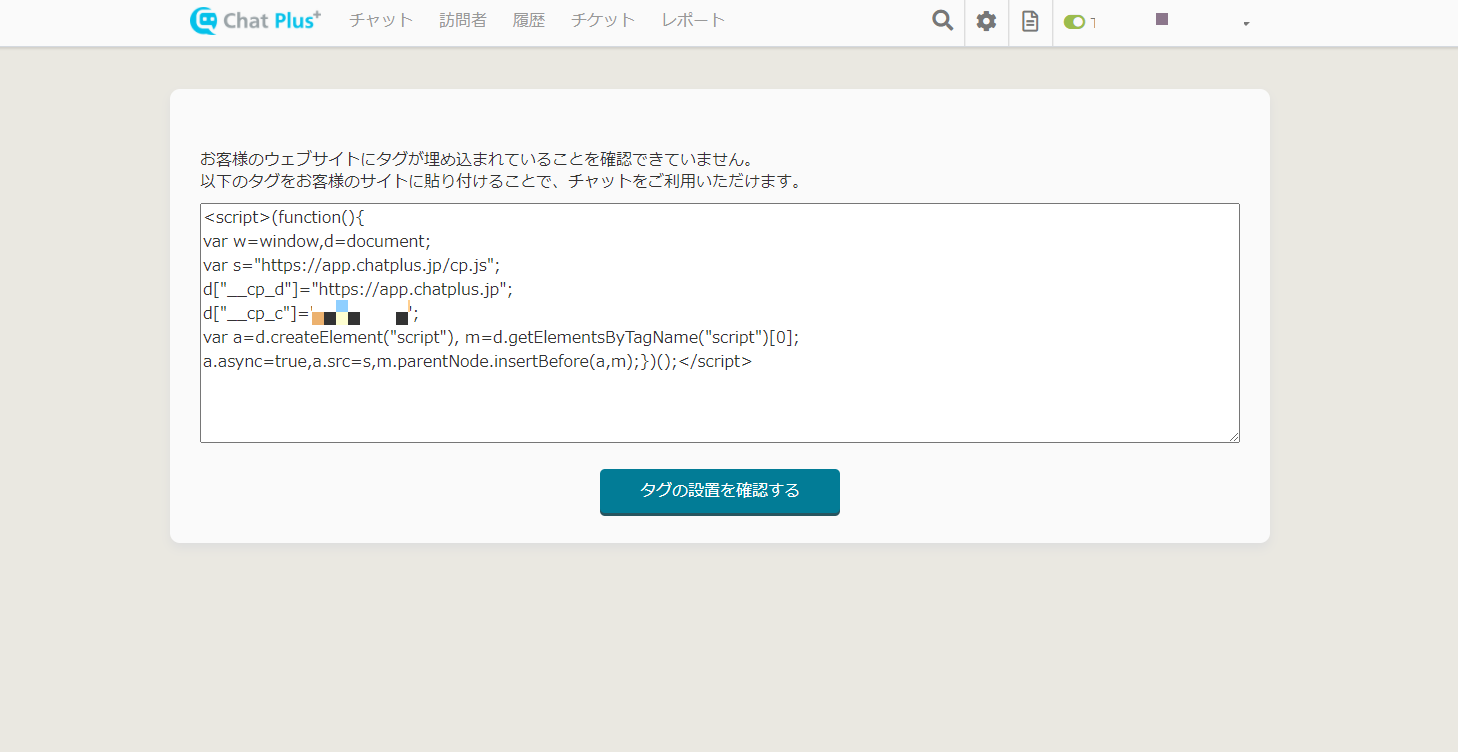Viewport: 1458px width, 752px height.
Task: Click the instruction text about pasting tag
Action: [x=501, y=181]
